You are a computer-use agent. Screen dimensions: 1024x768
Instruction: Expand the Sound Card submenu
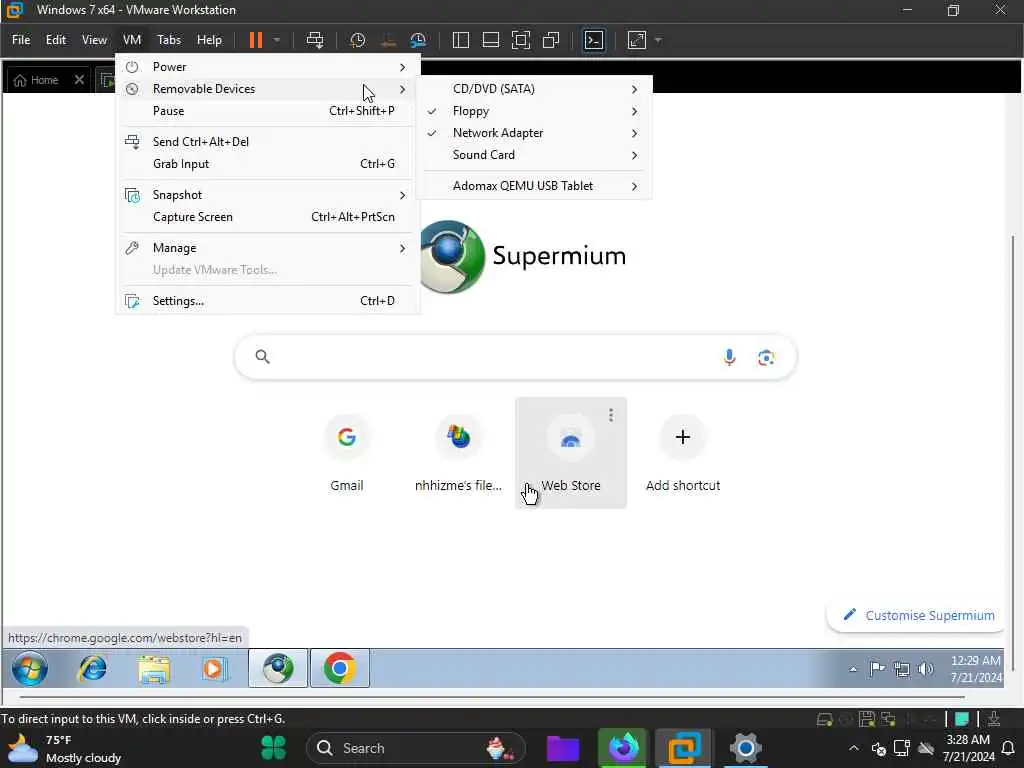point(534,155)
